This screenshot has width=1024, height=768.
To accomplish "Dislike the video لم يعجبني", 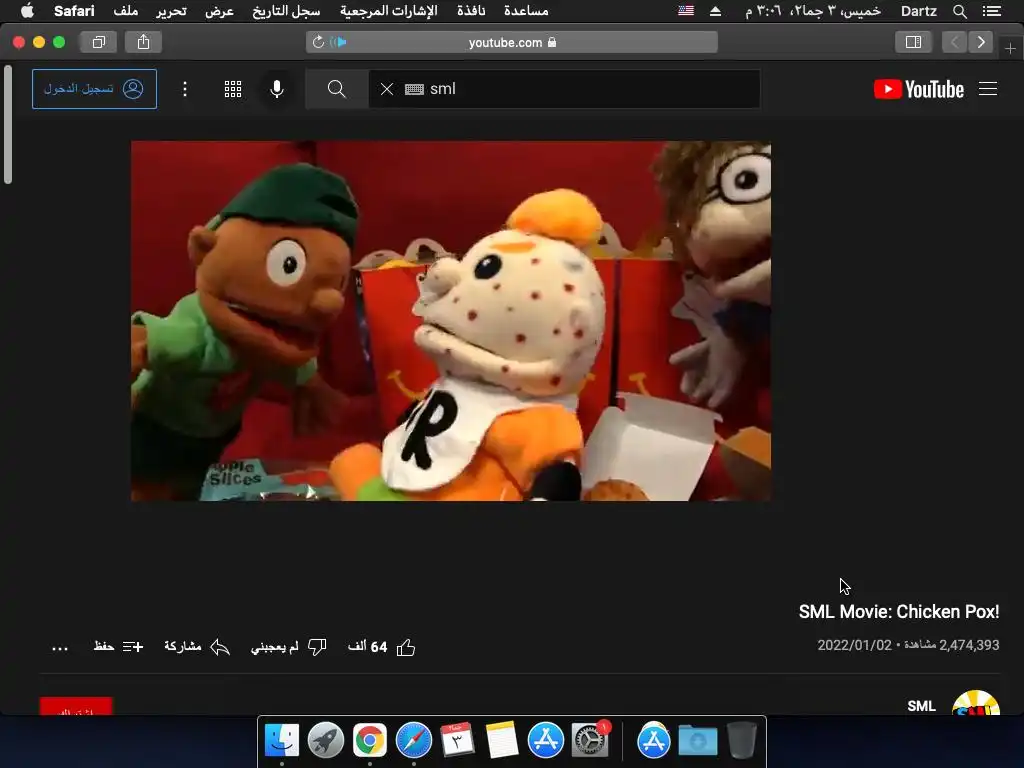I will click(x=288, y=647).
